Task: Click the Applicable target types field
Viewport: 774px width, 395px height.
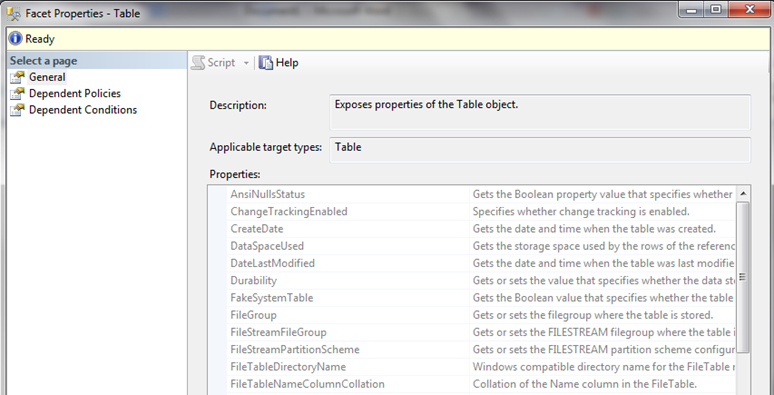Action: click(540, 150)
